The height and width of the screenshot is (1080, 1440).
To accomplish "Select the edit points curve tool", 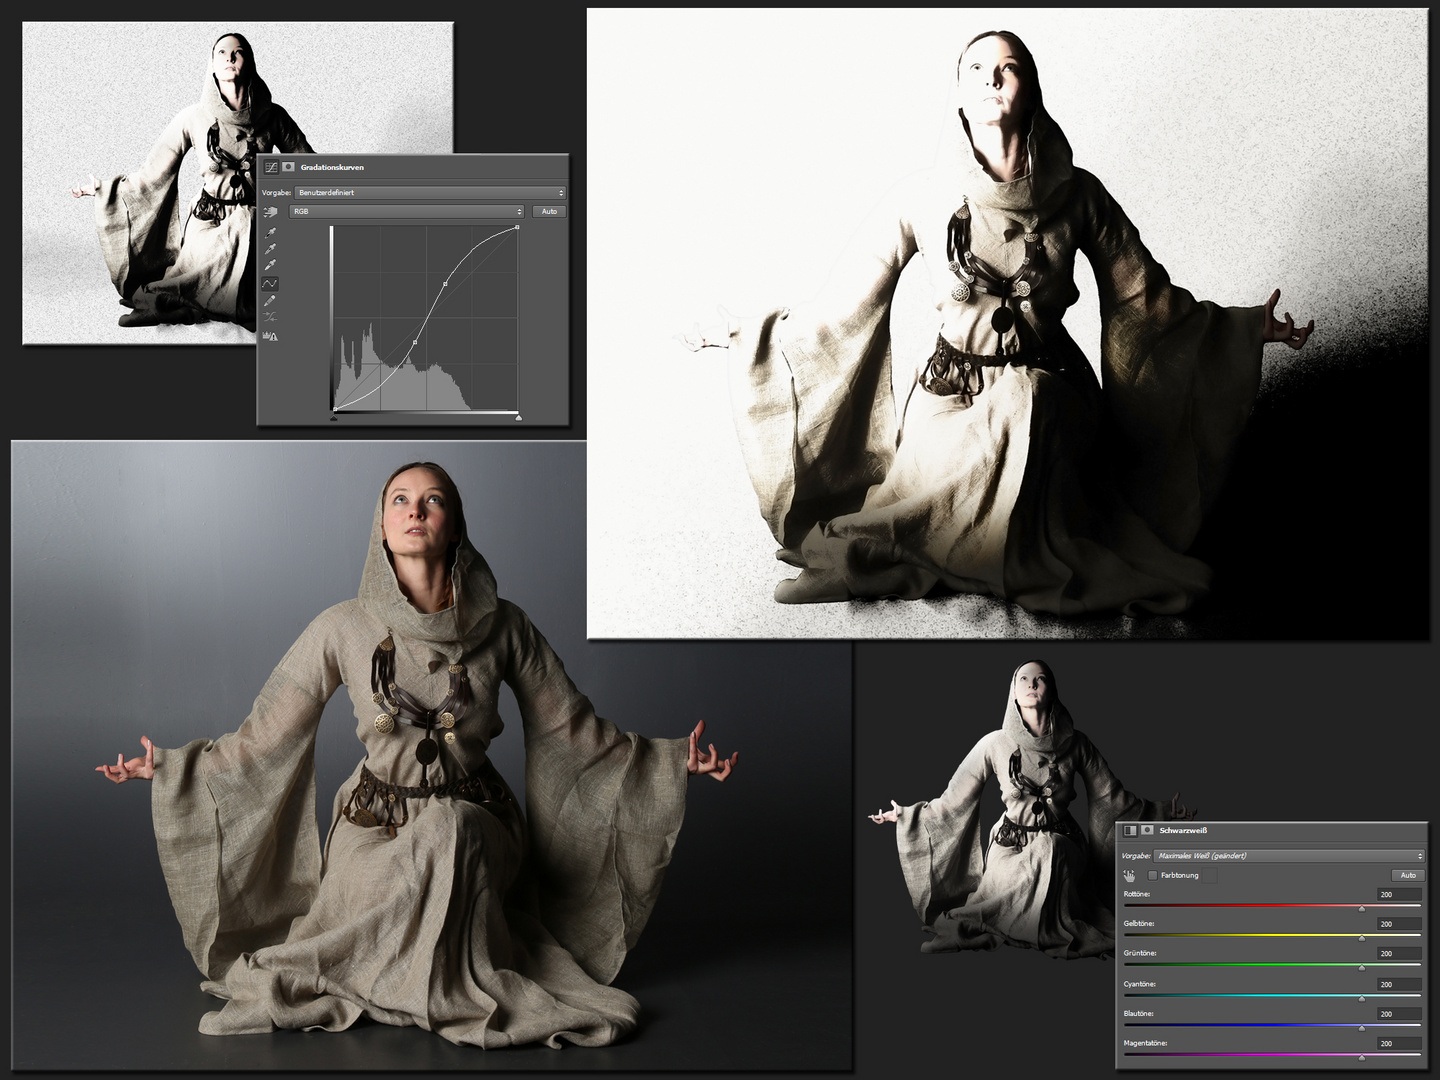I will coord(269,284).
